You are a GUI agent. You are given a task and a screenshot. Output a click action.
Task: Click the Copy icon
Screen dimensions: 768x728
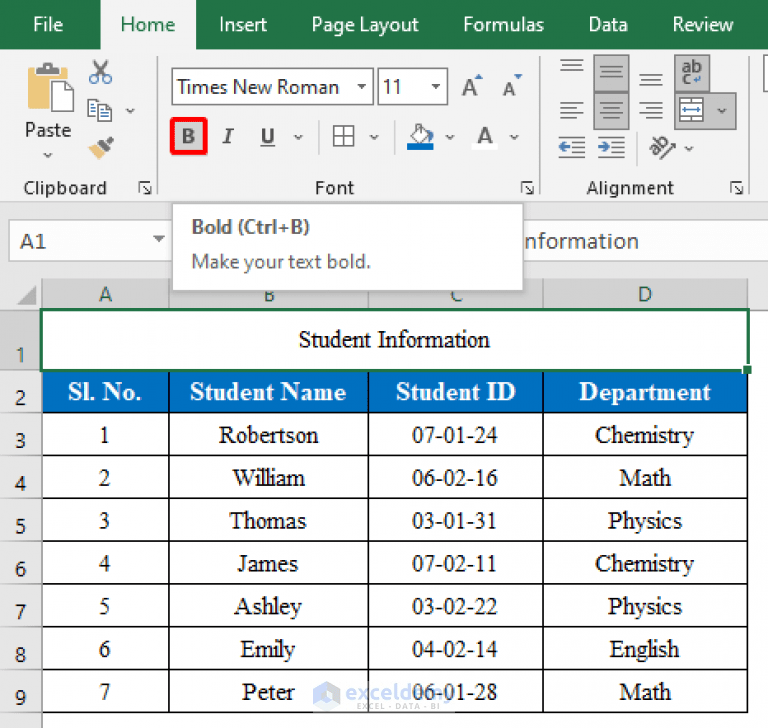pyautogui.click(x=99, y=110)
